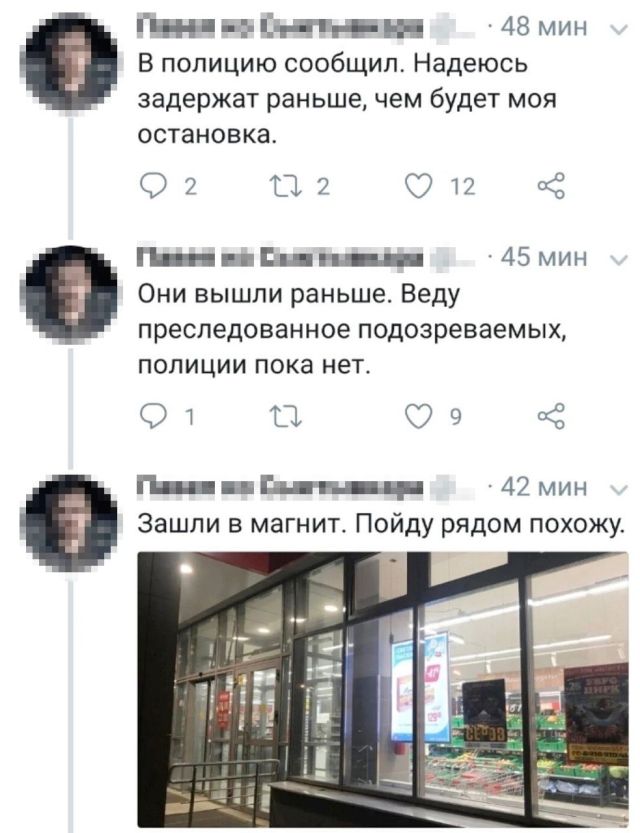Reply to the 48 мин tweet

[151, 186]
